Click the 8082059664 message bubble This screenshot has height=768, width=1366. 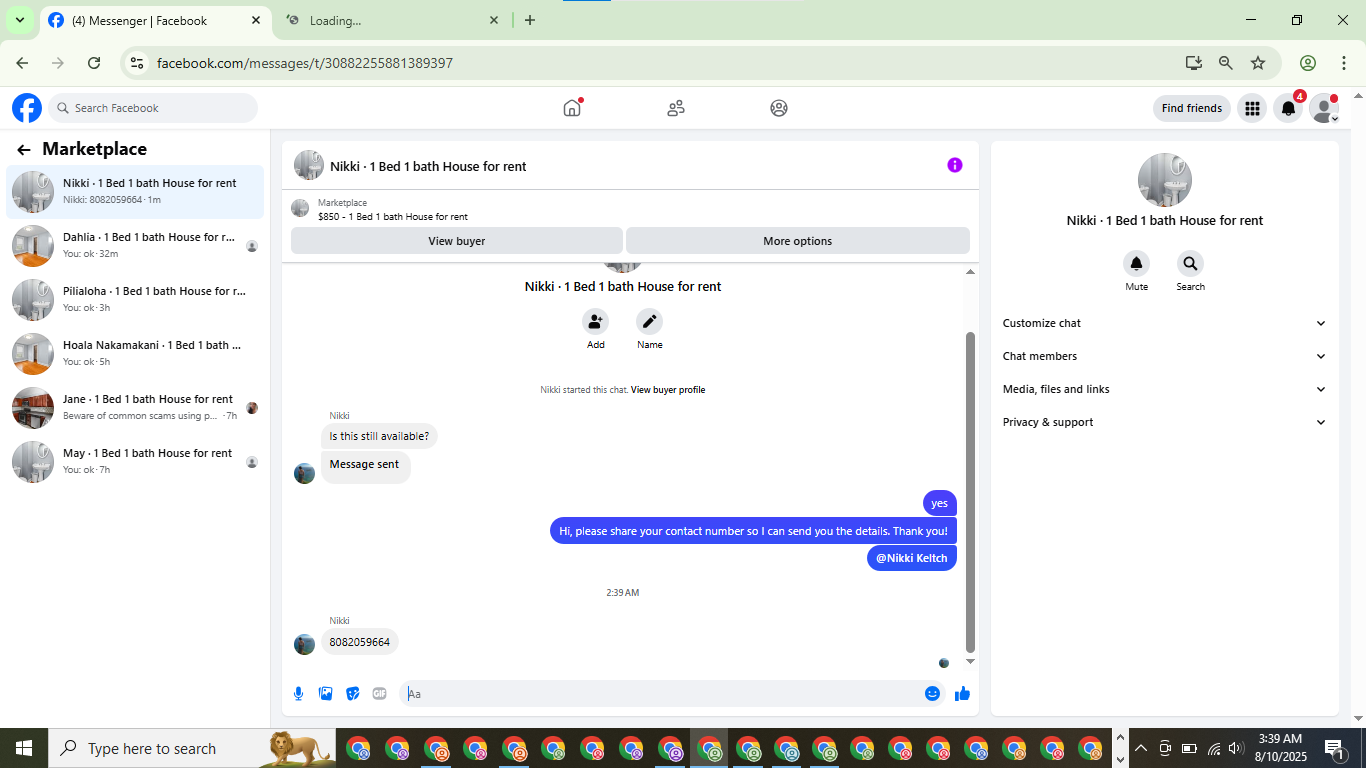[360, 642]
